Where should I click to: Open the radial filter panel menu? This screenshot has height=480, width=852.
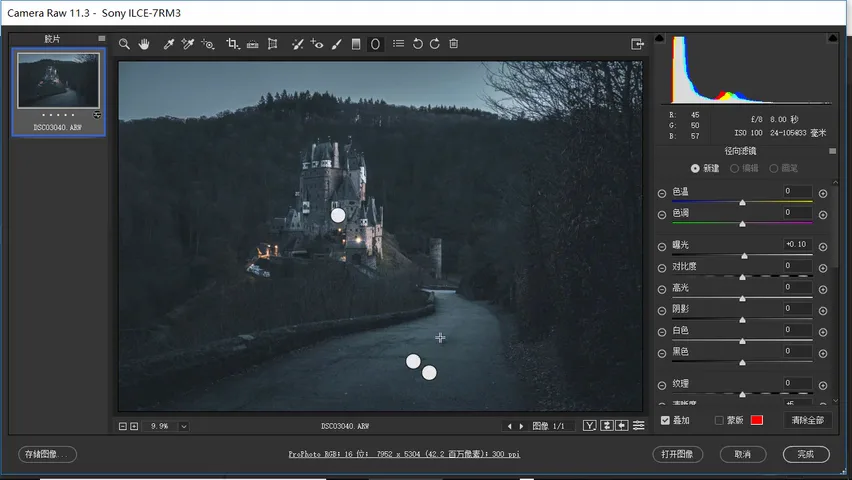pos(832,151)
